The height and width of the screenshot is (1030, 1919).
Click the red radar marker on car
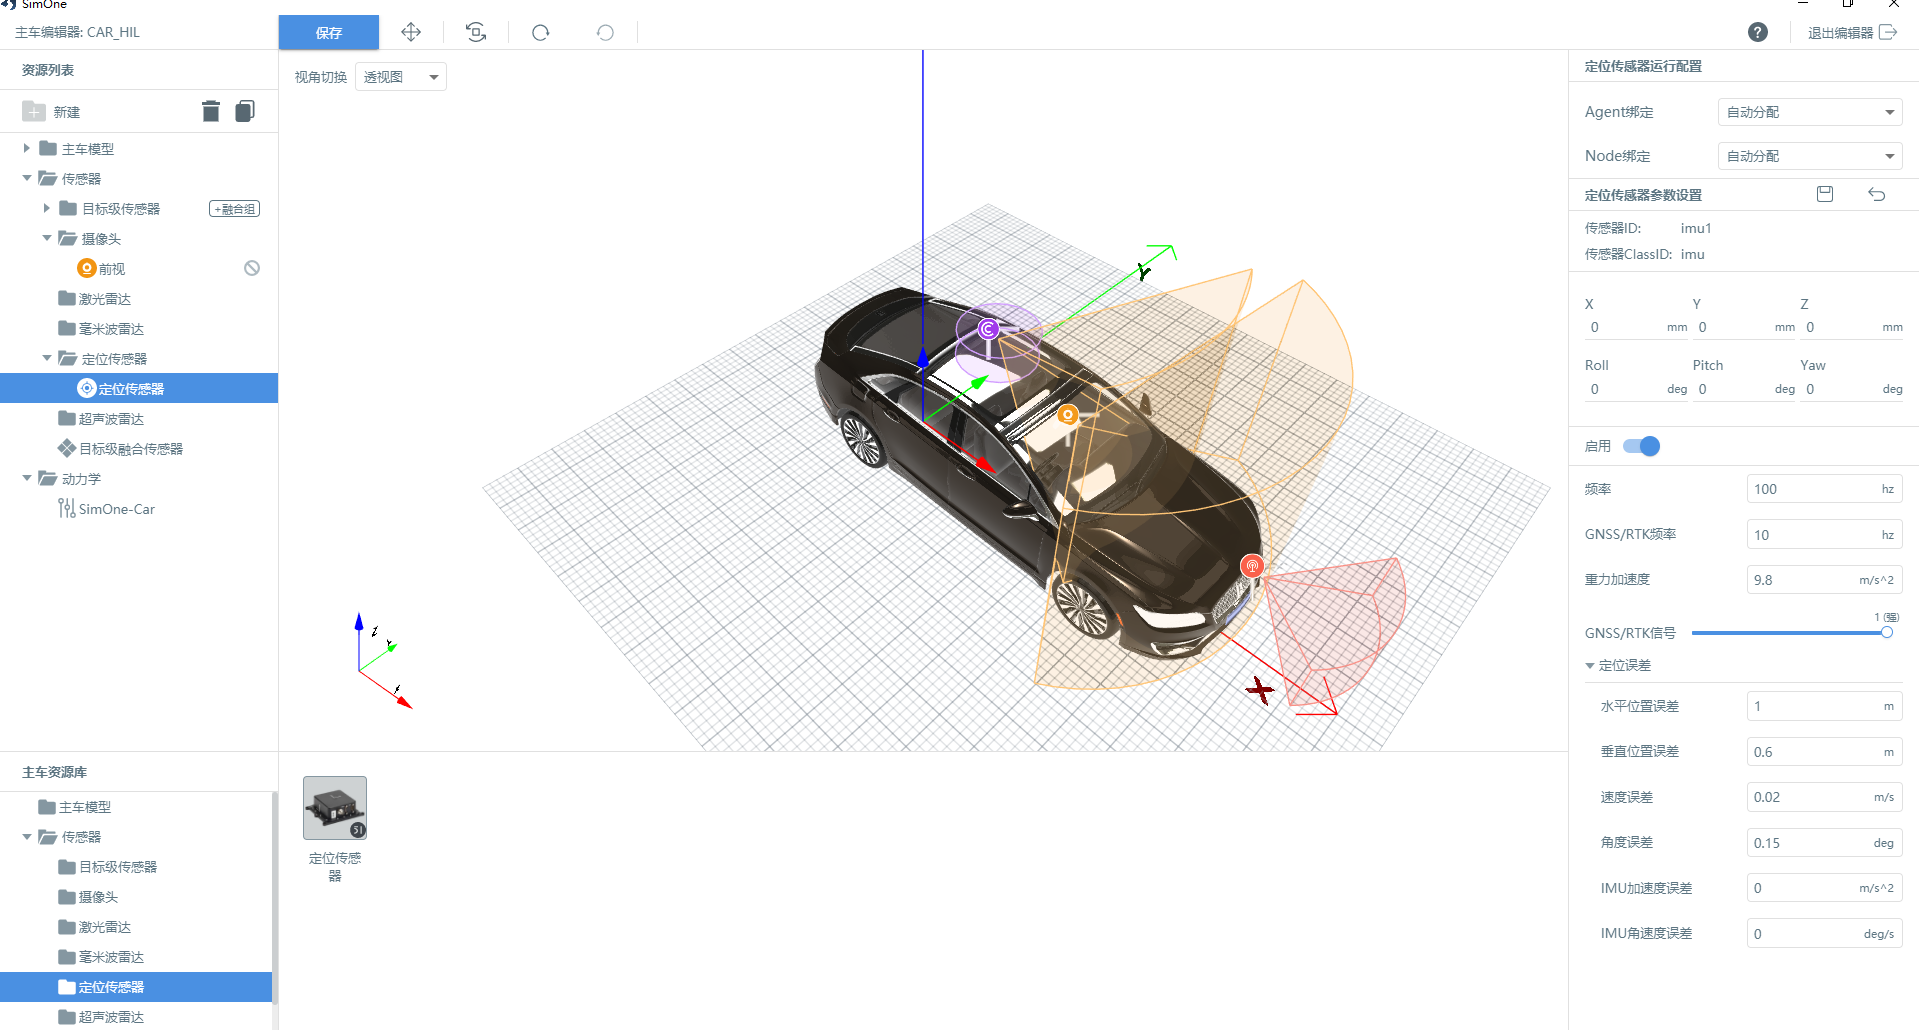click(x=1252, y=566)
